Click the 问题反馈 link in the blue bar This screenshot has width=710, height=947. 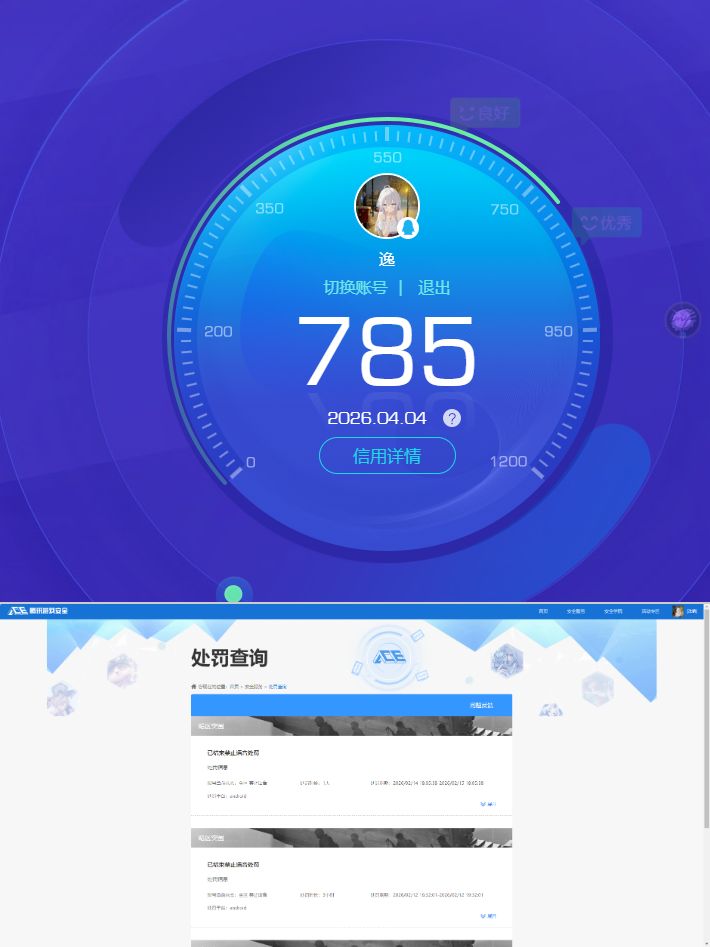click(481, 705)
